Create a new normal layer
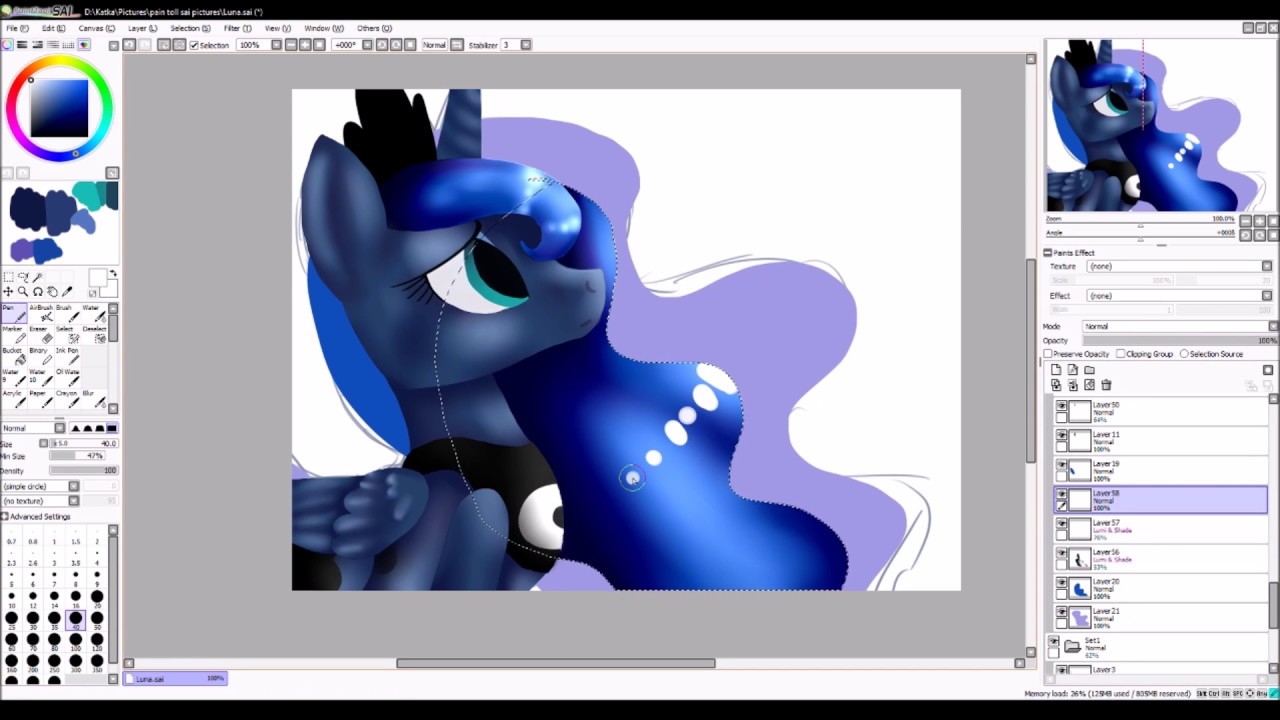1280x720 pixels. (x=1056, y=370)
